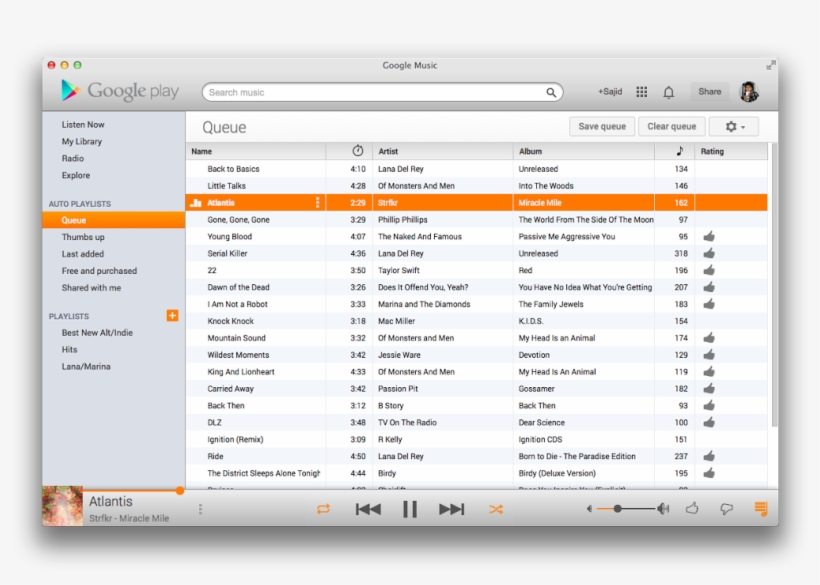The image size is (820, 585).
Task: Click the Share button
Action: pyautogui.click(x=710, y=91)
